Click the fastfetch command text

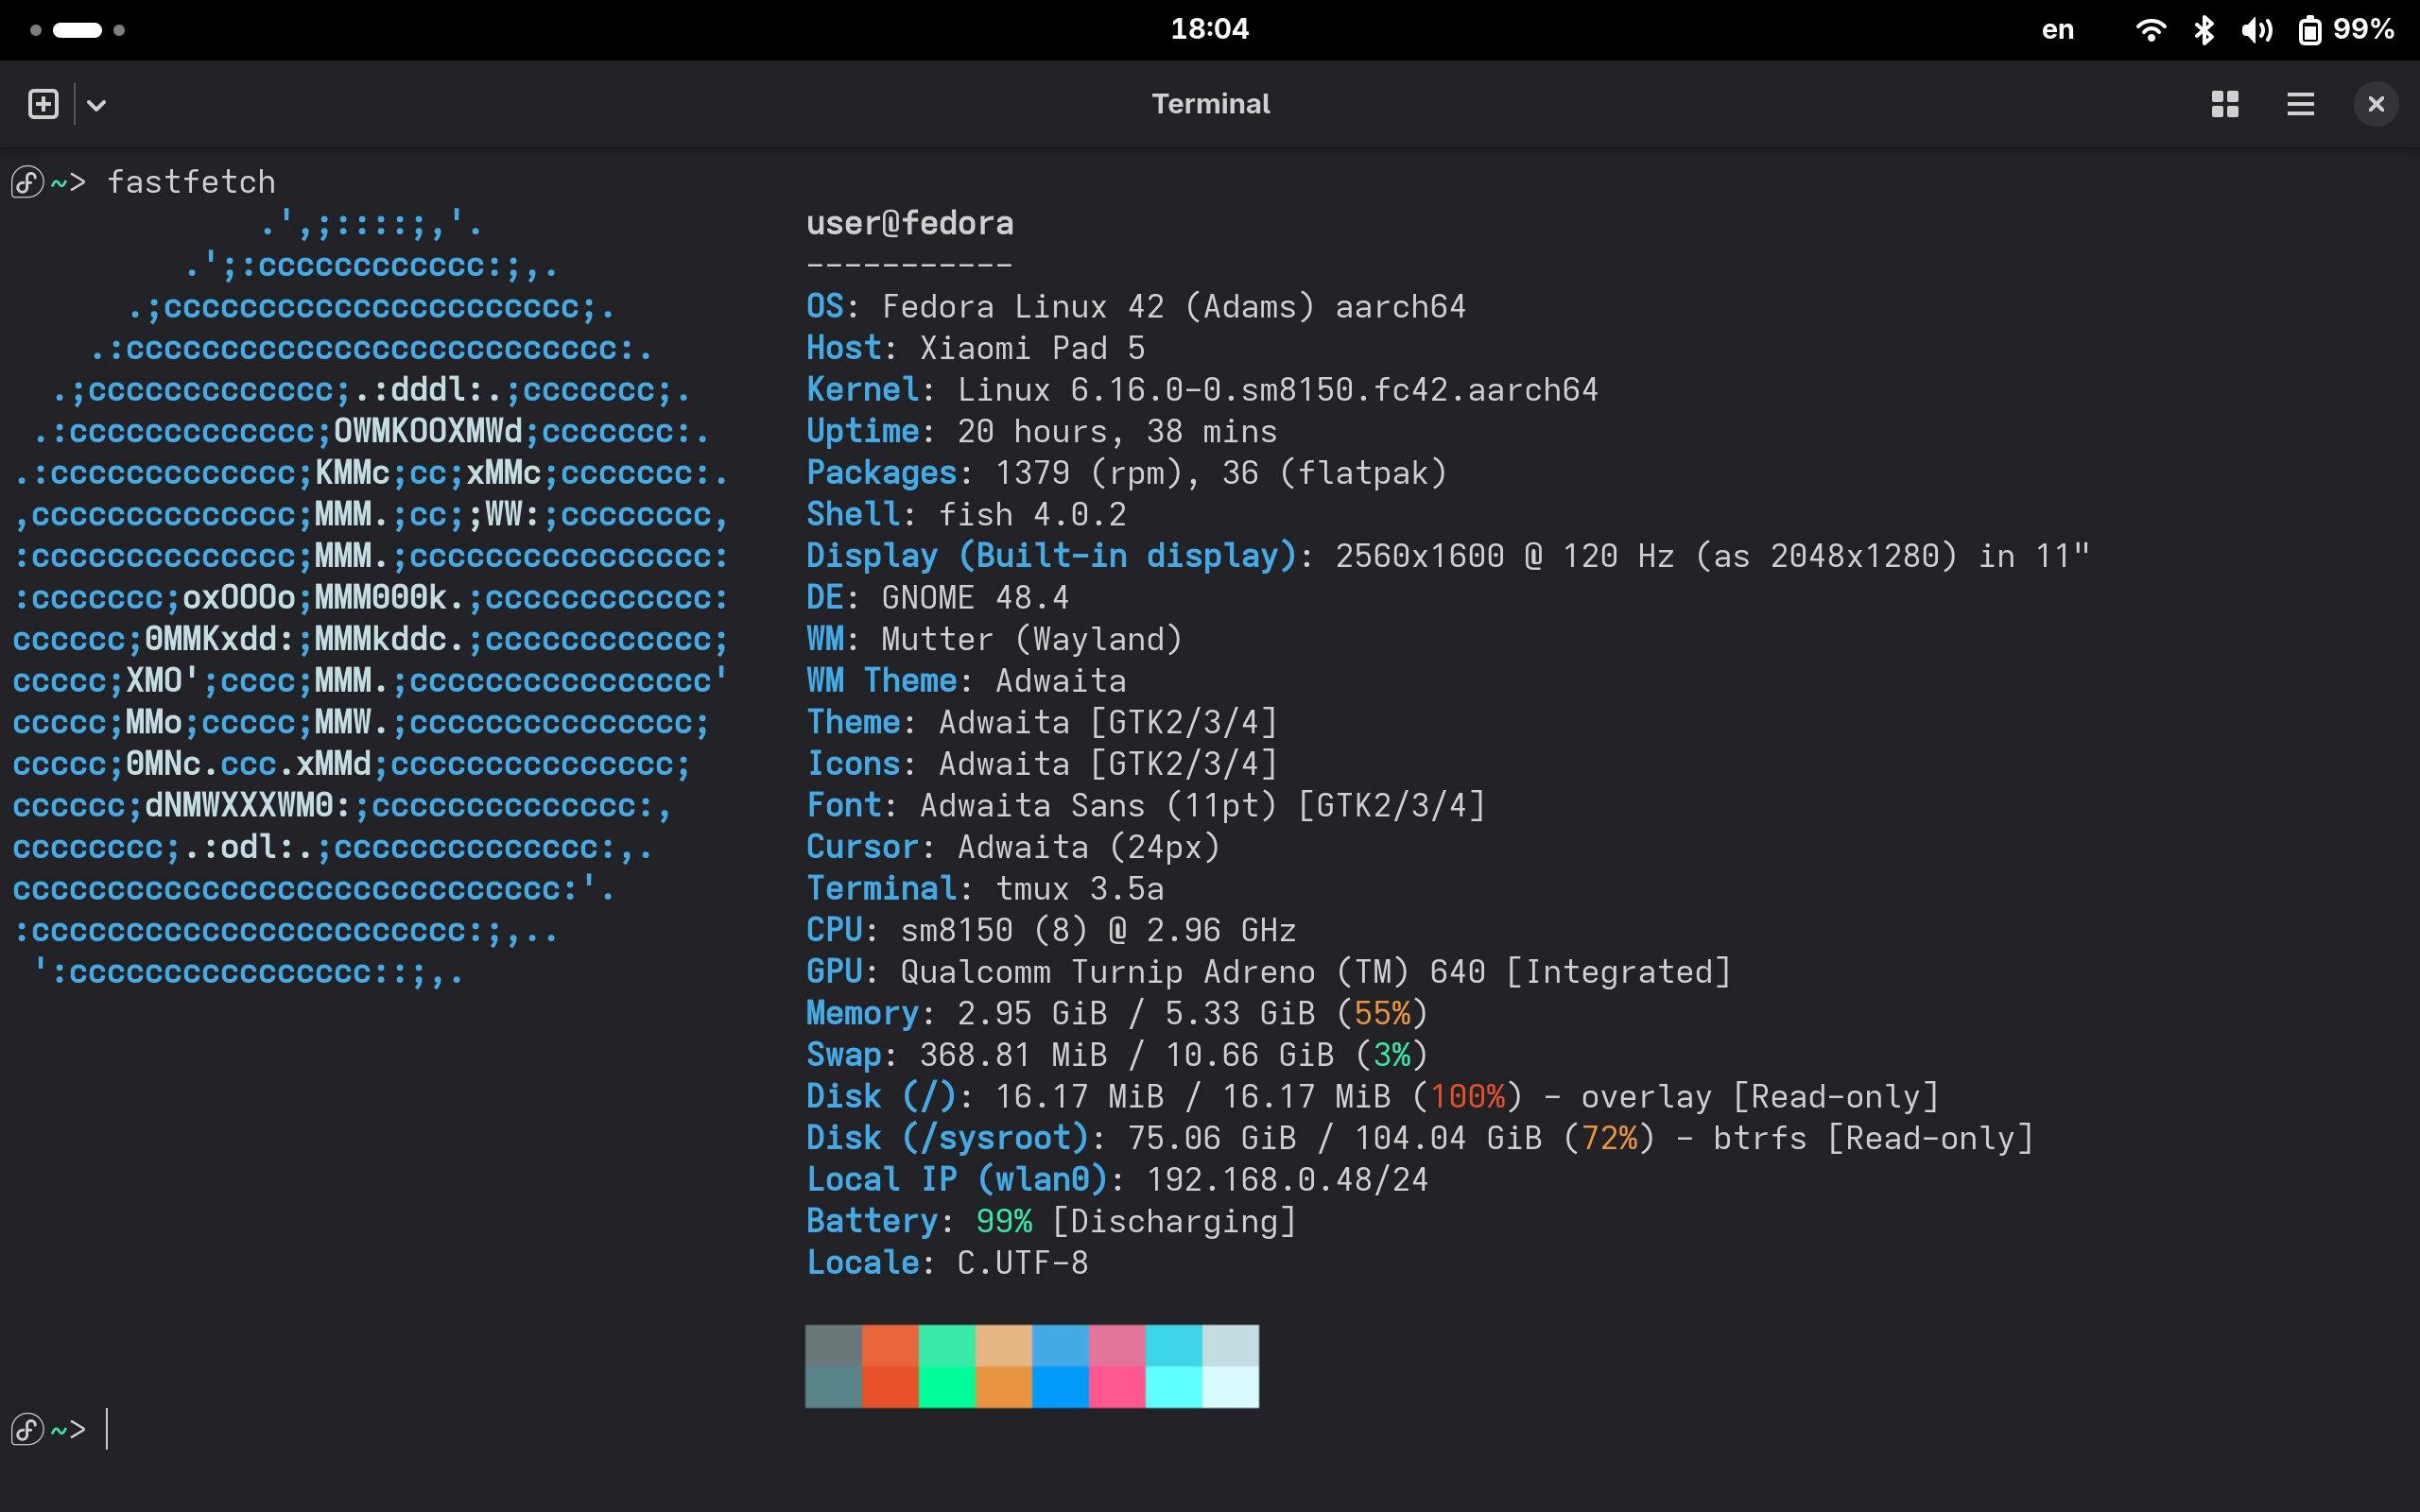pyautogui.click(x=191, y=182)
